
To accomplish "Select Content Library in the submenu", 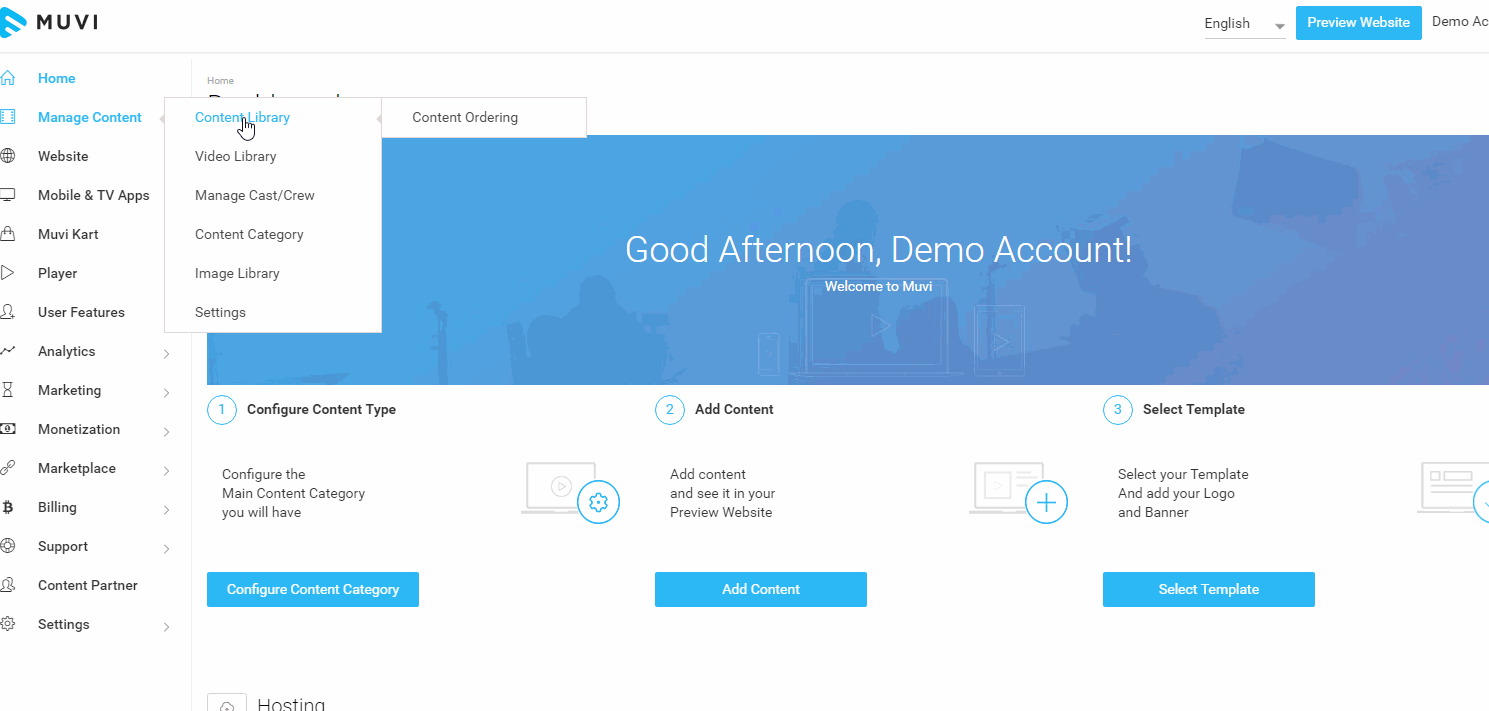I will coord(242,117).
